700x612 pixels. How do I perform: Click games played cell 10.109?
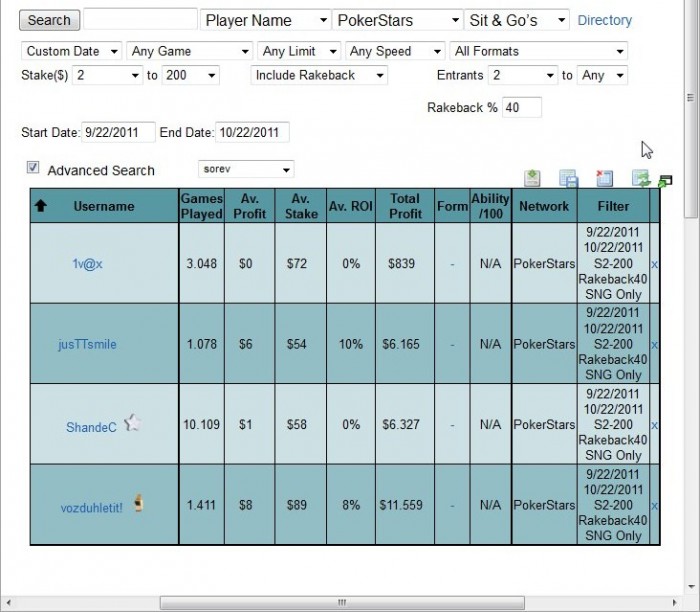[201, 424]
